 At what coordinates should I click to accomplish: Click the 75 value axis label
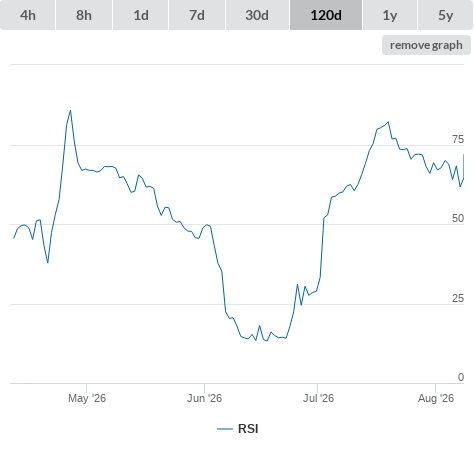tap(458, 139)
